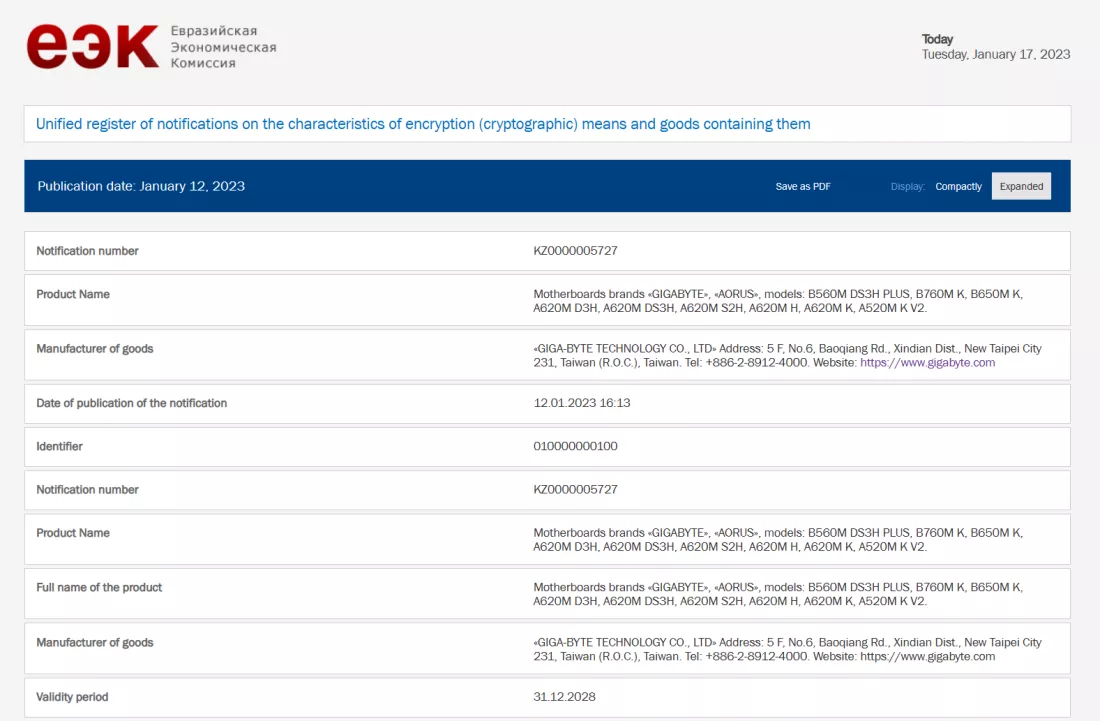
Task: Click the Display label in header bar
Action: click(x=907, y=187)
